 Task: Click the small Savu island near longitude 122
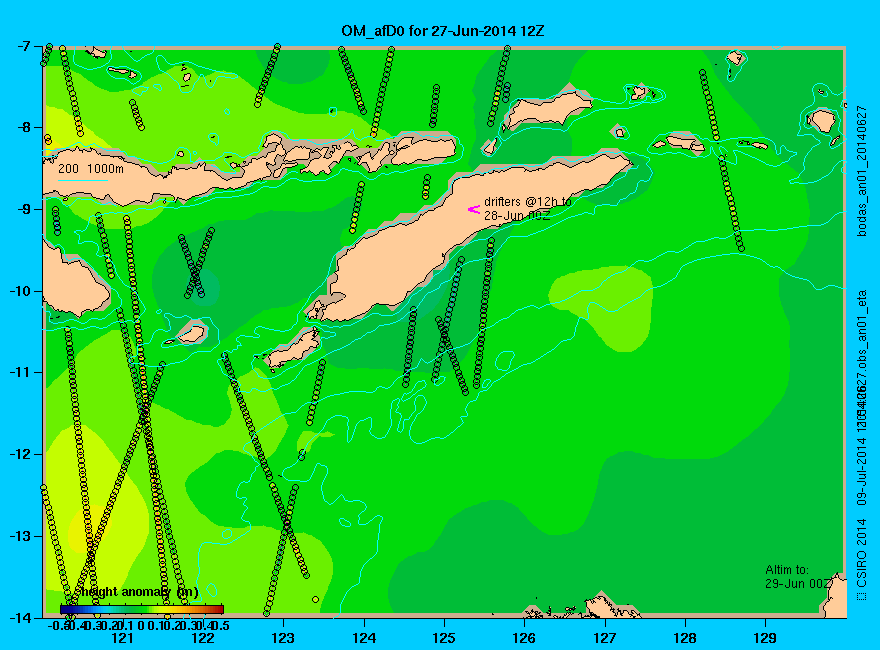pyautogui.click(x=192, y=334)
